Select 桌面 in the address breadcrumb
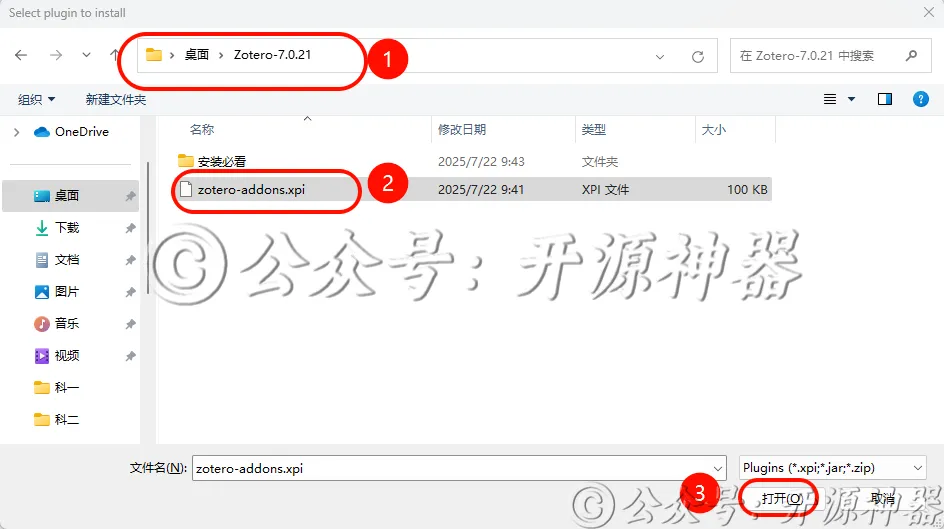Viewport: 944px width, 529px height. pyautogui.click(x=197, y=55)
